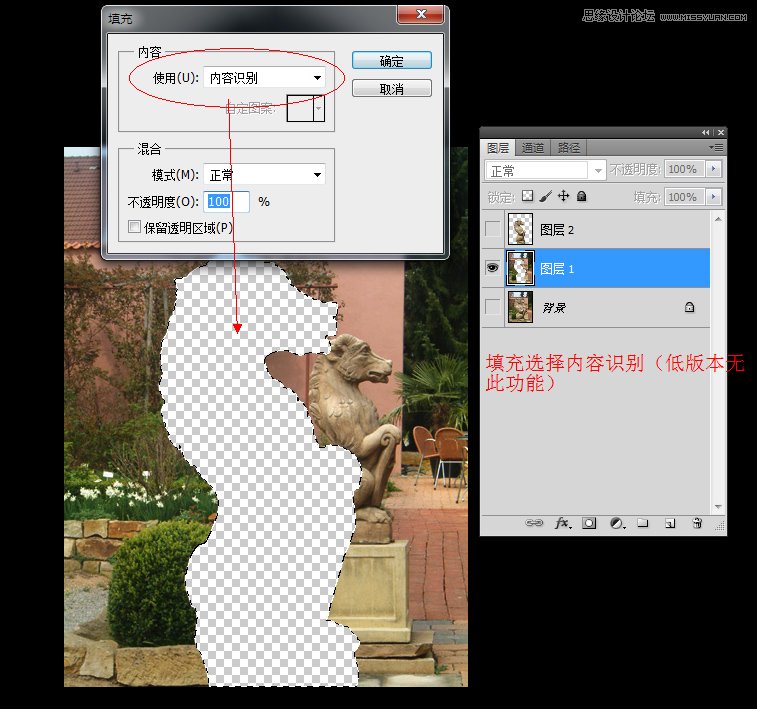Lock position move icon
This screenshot has width=757, height=709.
(563, 195)
